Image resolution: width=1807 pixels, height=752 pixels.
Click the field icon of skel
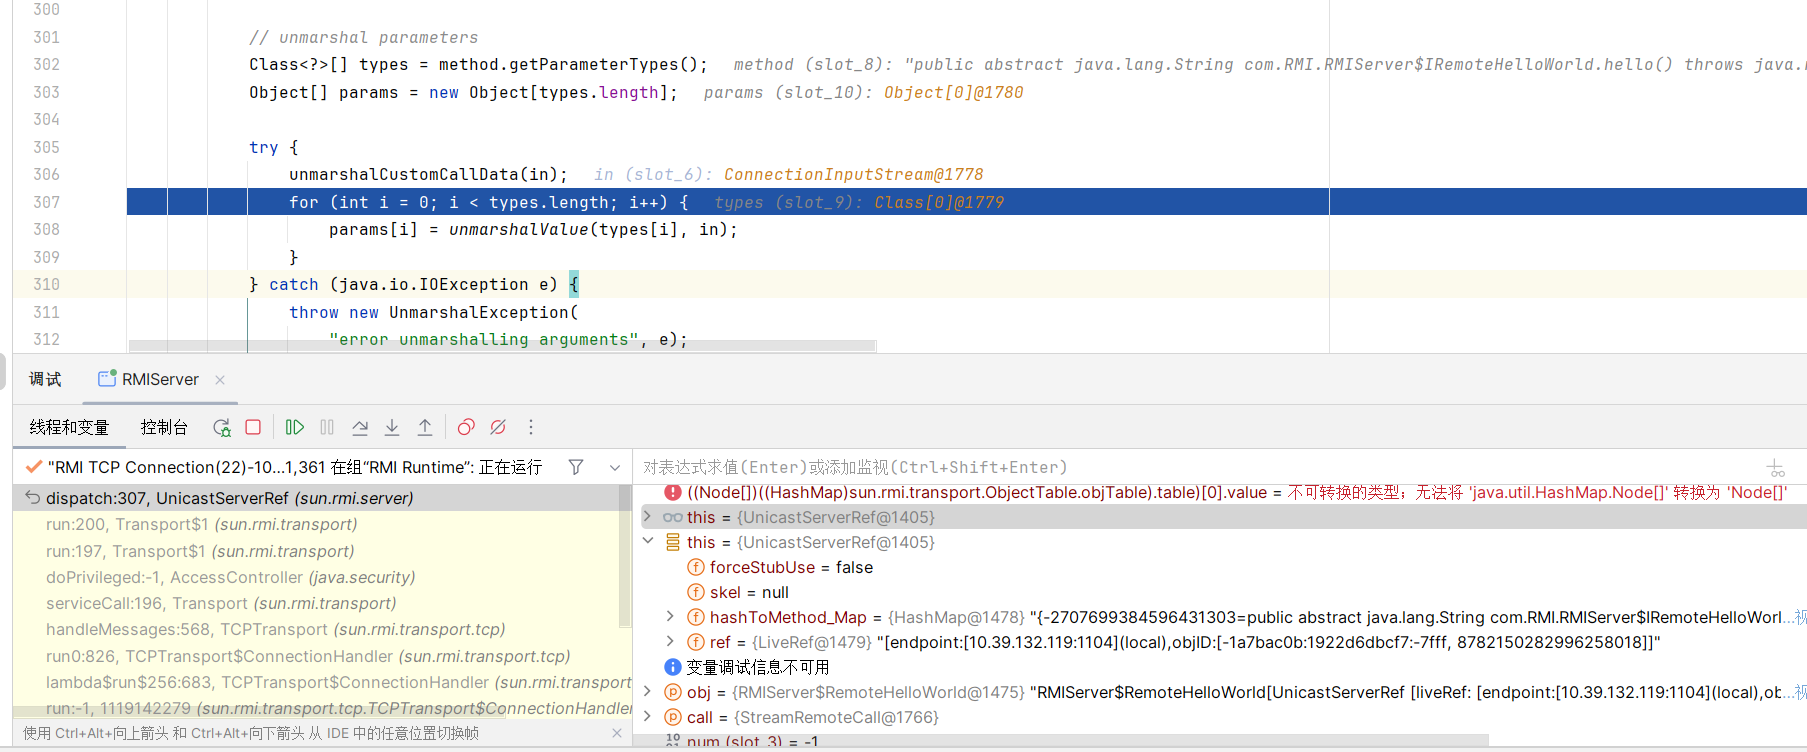tap(696, 592)
